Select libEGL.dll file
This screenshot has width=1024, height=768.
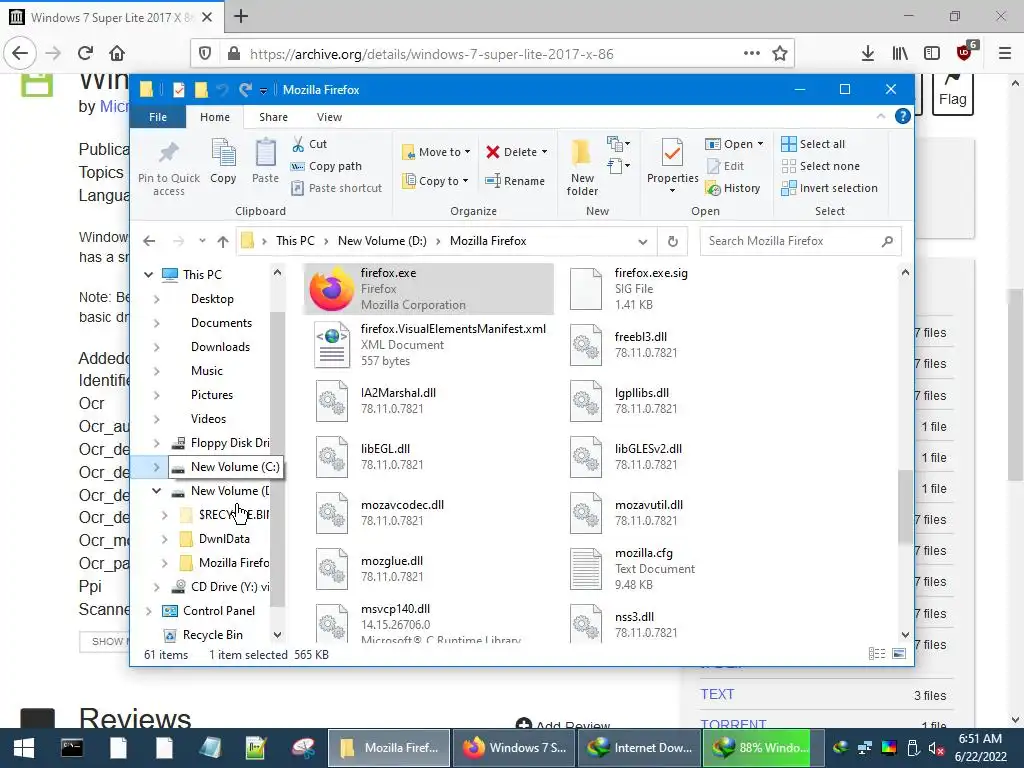click(x=428, y=456)
